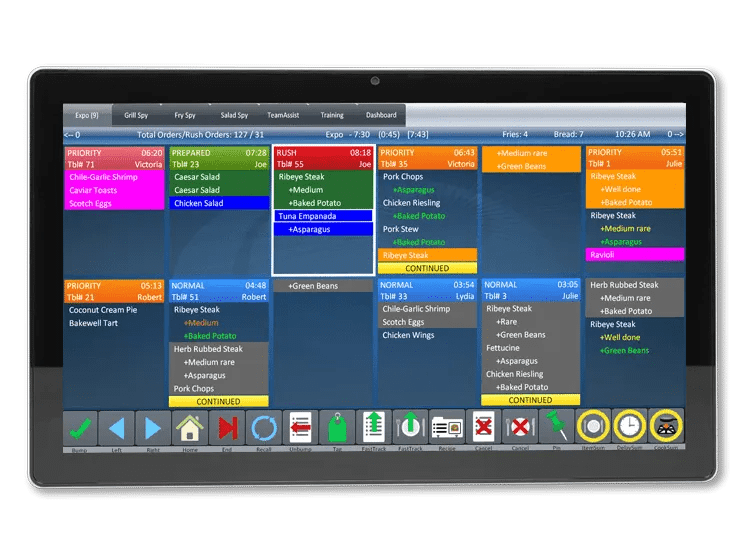Select the pink Ravioli item
The width and height of the screenshot is (740, 550).
click(x=635, y=255)
